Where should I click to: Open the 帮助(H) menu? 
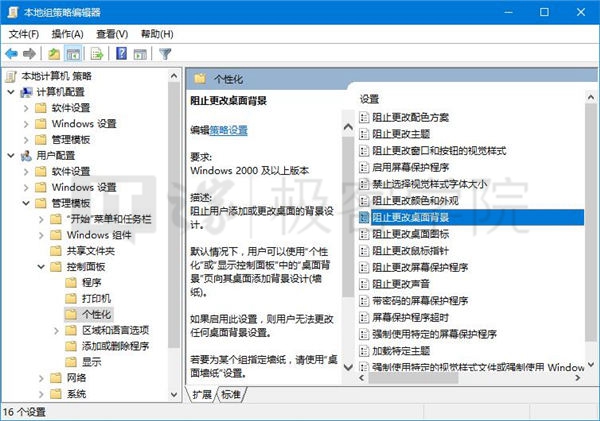coord(157,34)
